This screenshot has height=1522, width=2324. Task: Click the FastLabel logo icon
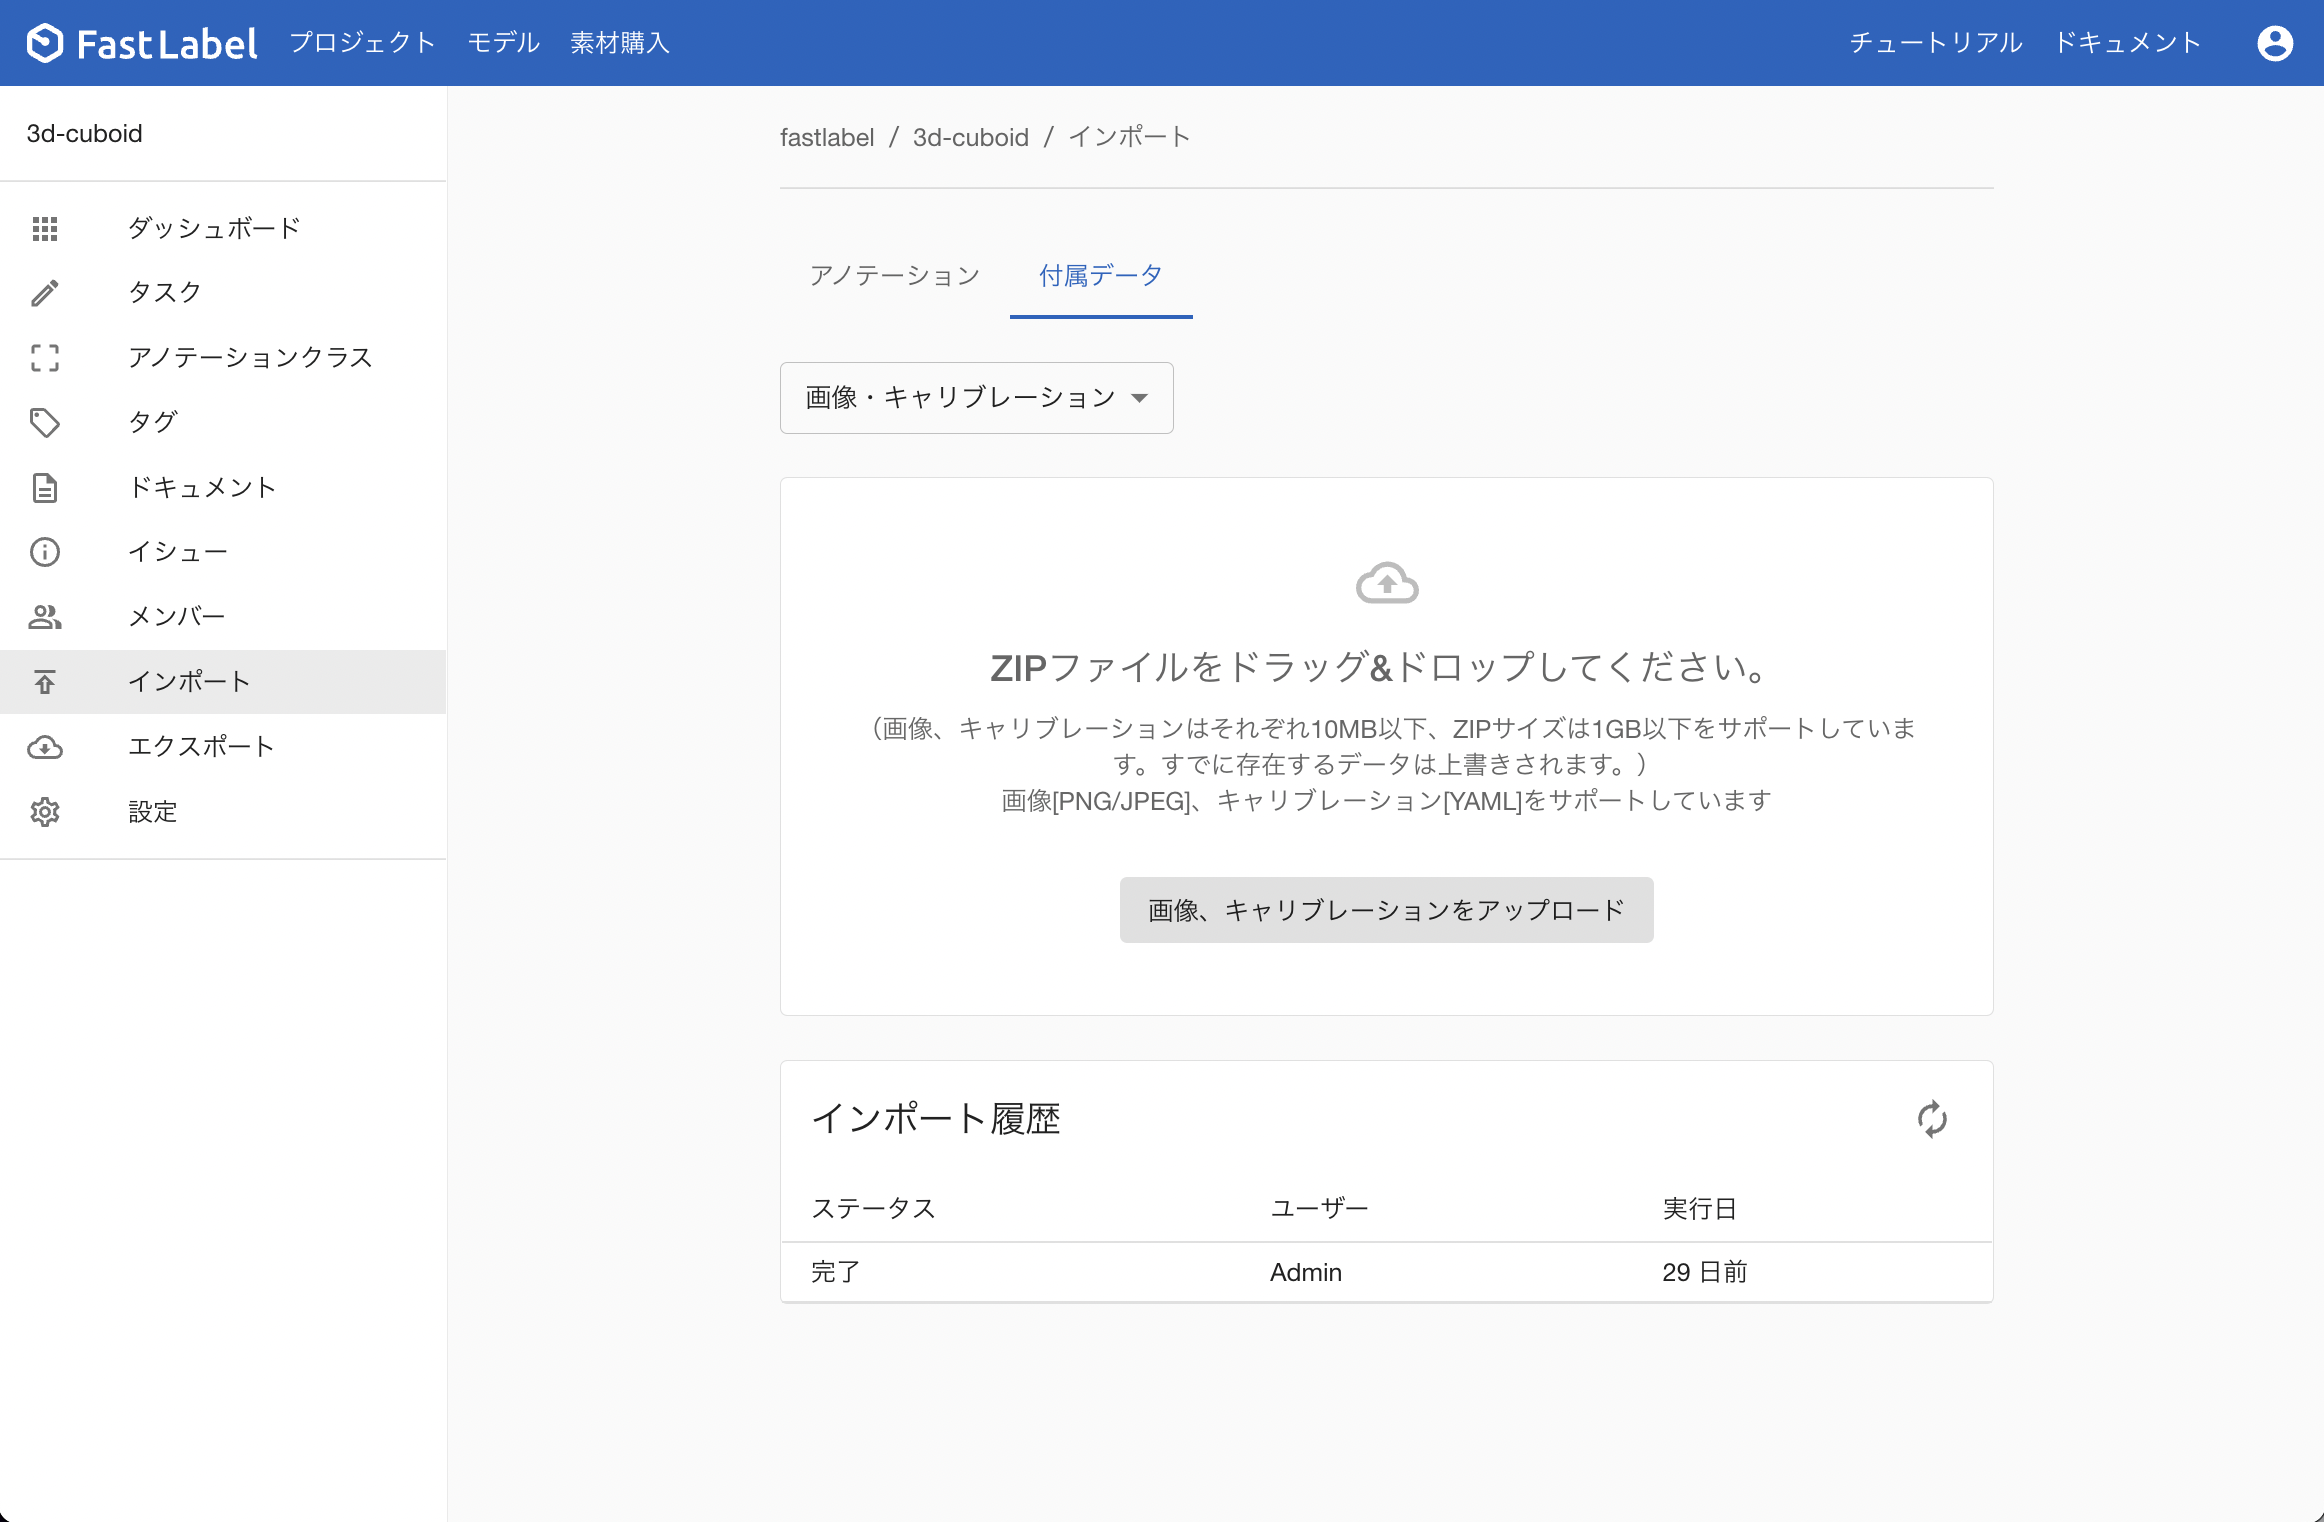(45, 43)
